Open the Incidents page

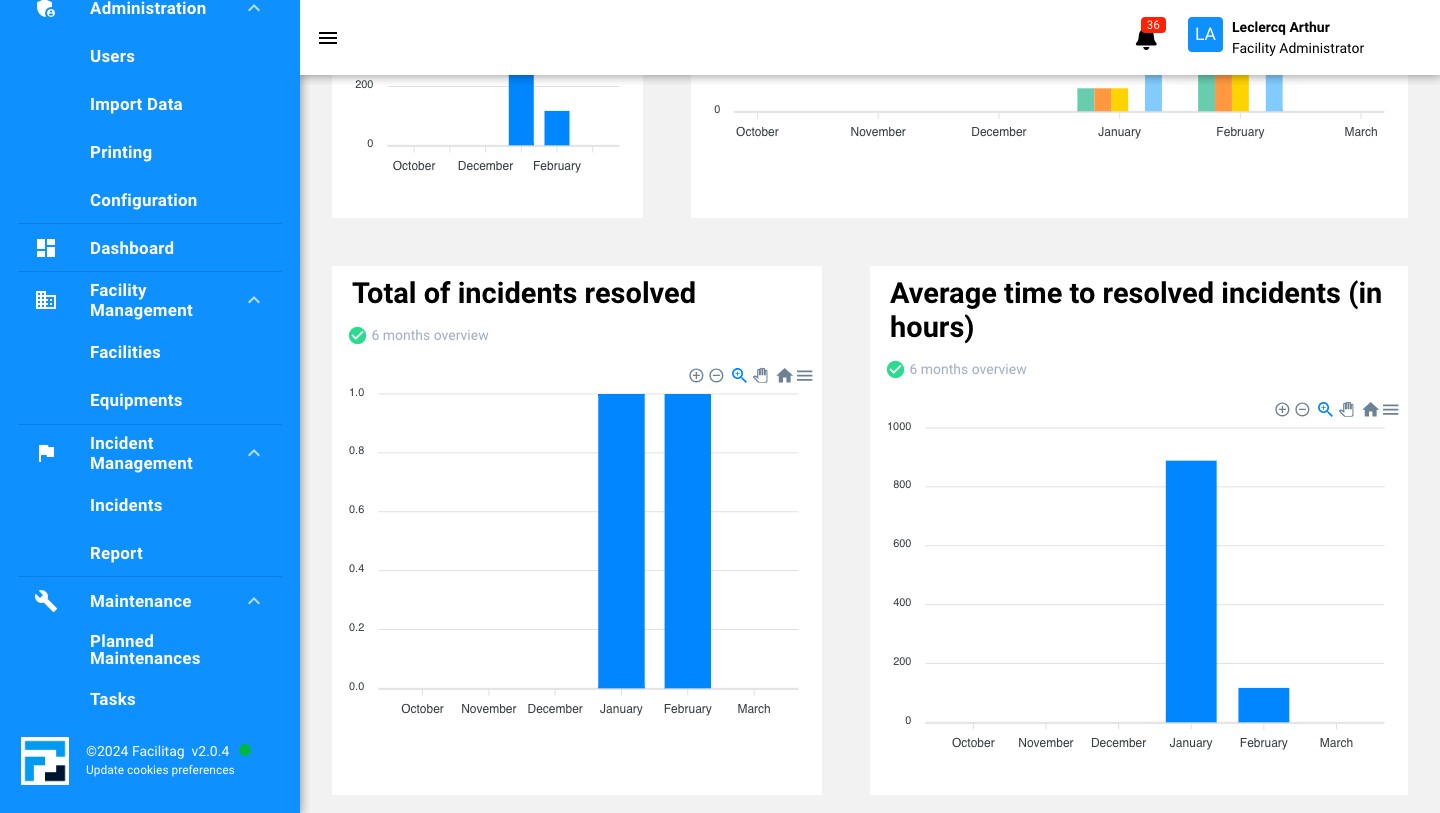point(126,505)
